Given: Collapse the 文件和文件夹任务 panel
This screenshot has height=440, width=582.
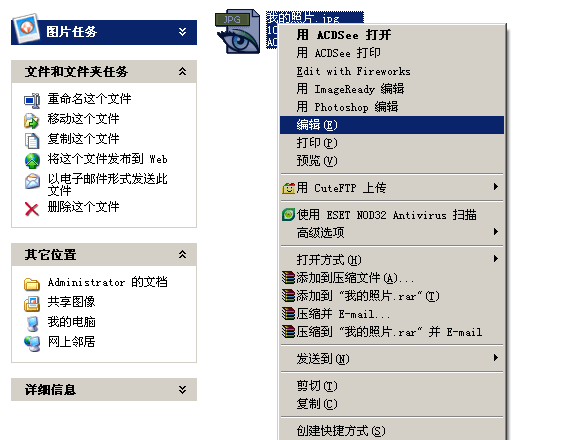Looking at the screenshot, I should click(182, 71).
